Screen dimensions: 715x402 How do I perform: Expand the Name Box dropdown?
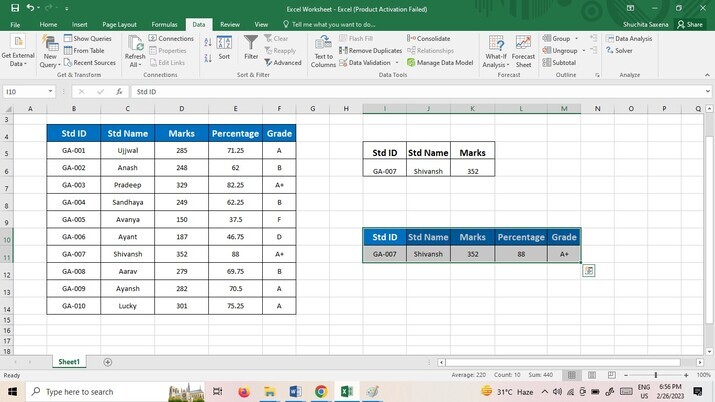click(50, 92)
